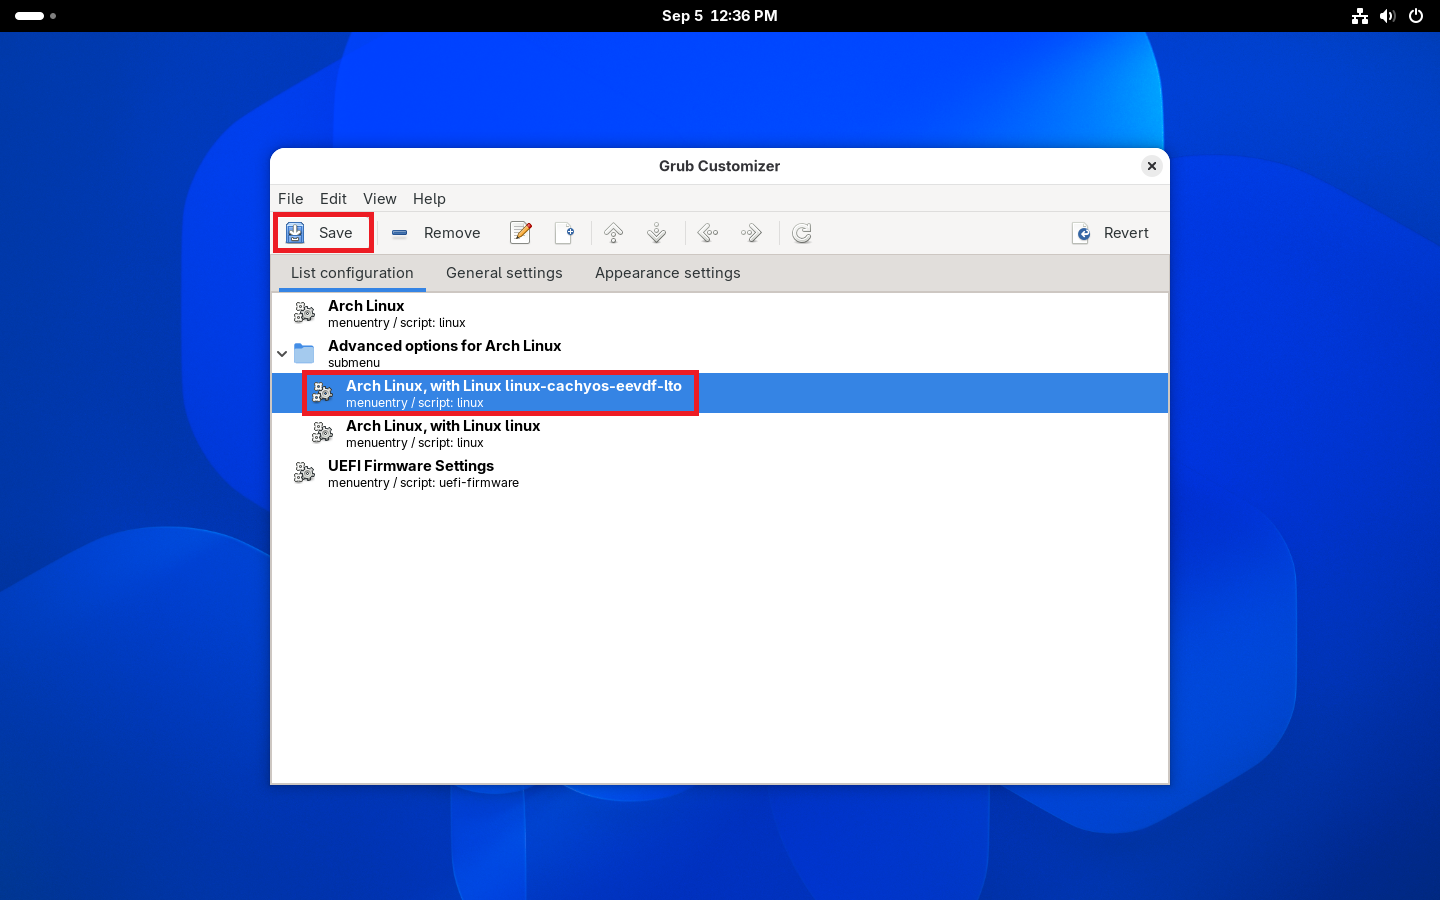The width and height of the screenshot is (1440, 900).
Task: Open the Edit menu
Action: point(333,199)
